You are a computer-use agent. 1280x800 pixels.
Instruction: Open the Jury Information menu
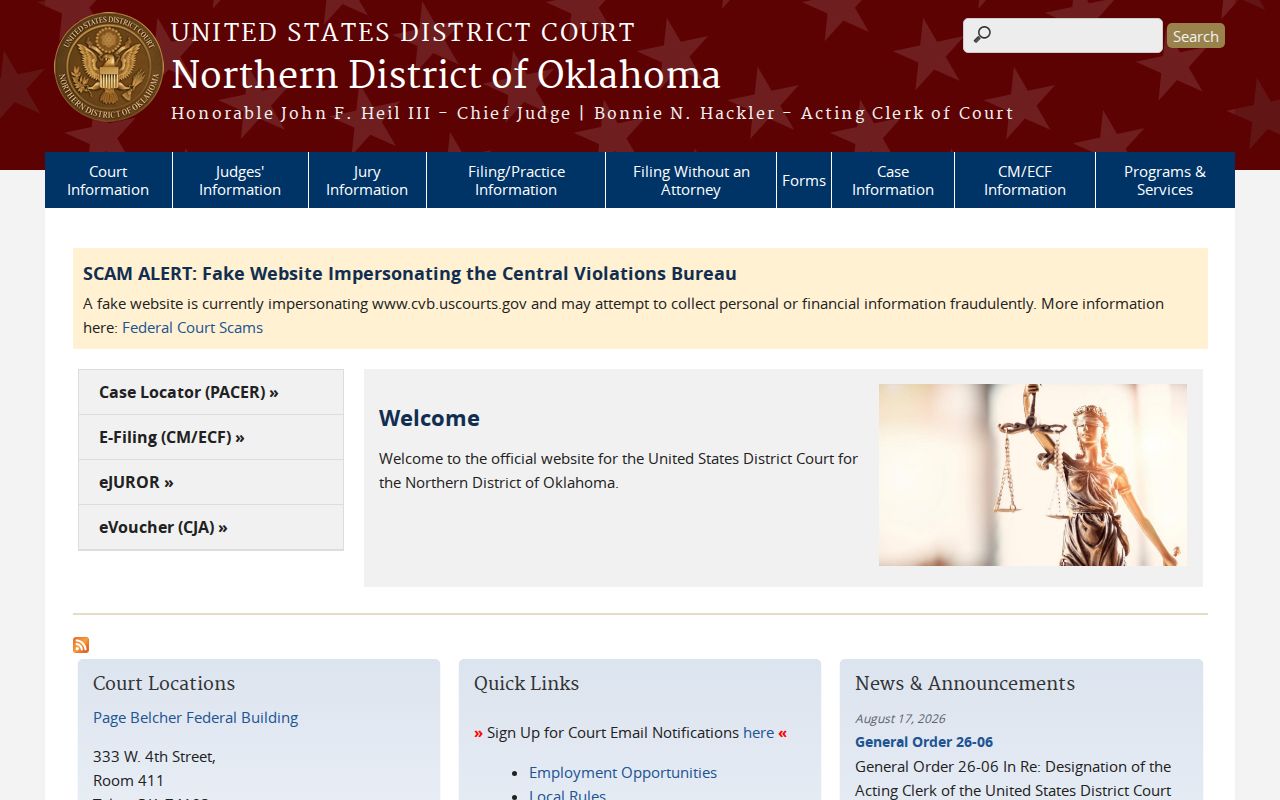(x=367, y=180)
